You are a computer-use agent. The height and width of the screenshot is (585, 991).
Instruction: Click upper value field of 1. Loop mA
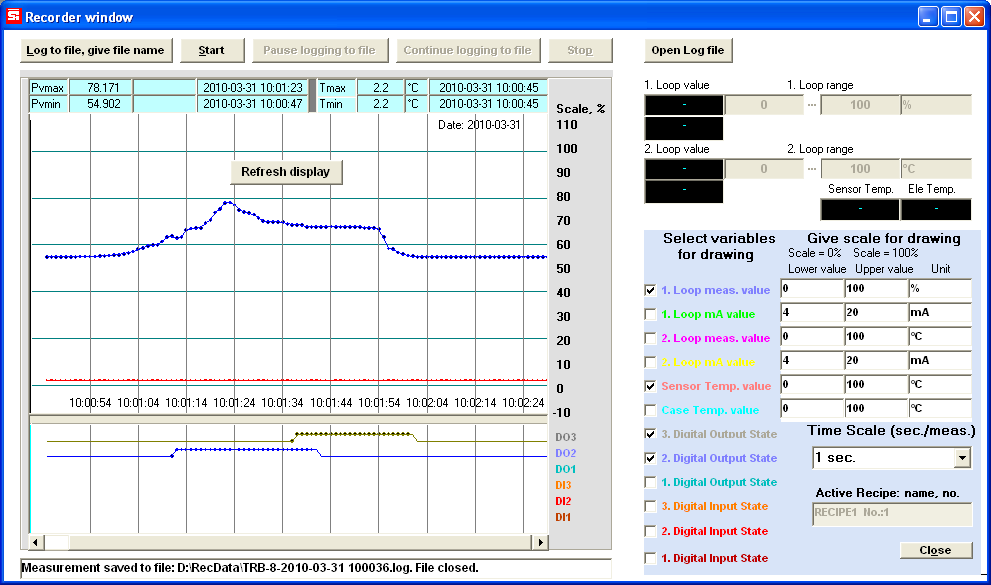(876, 313)
